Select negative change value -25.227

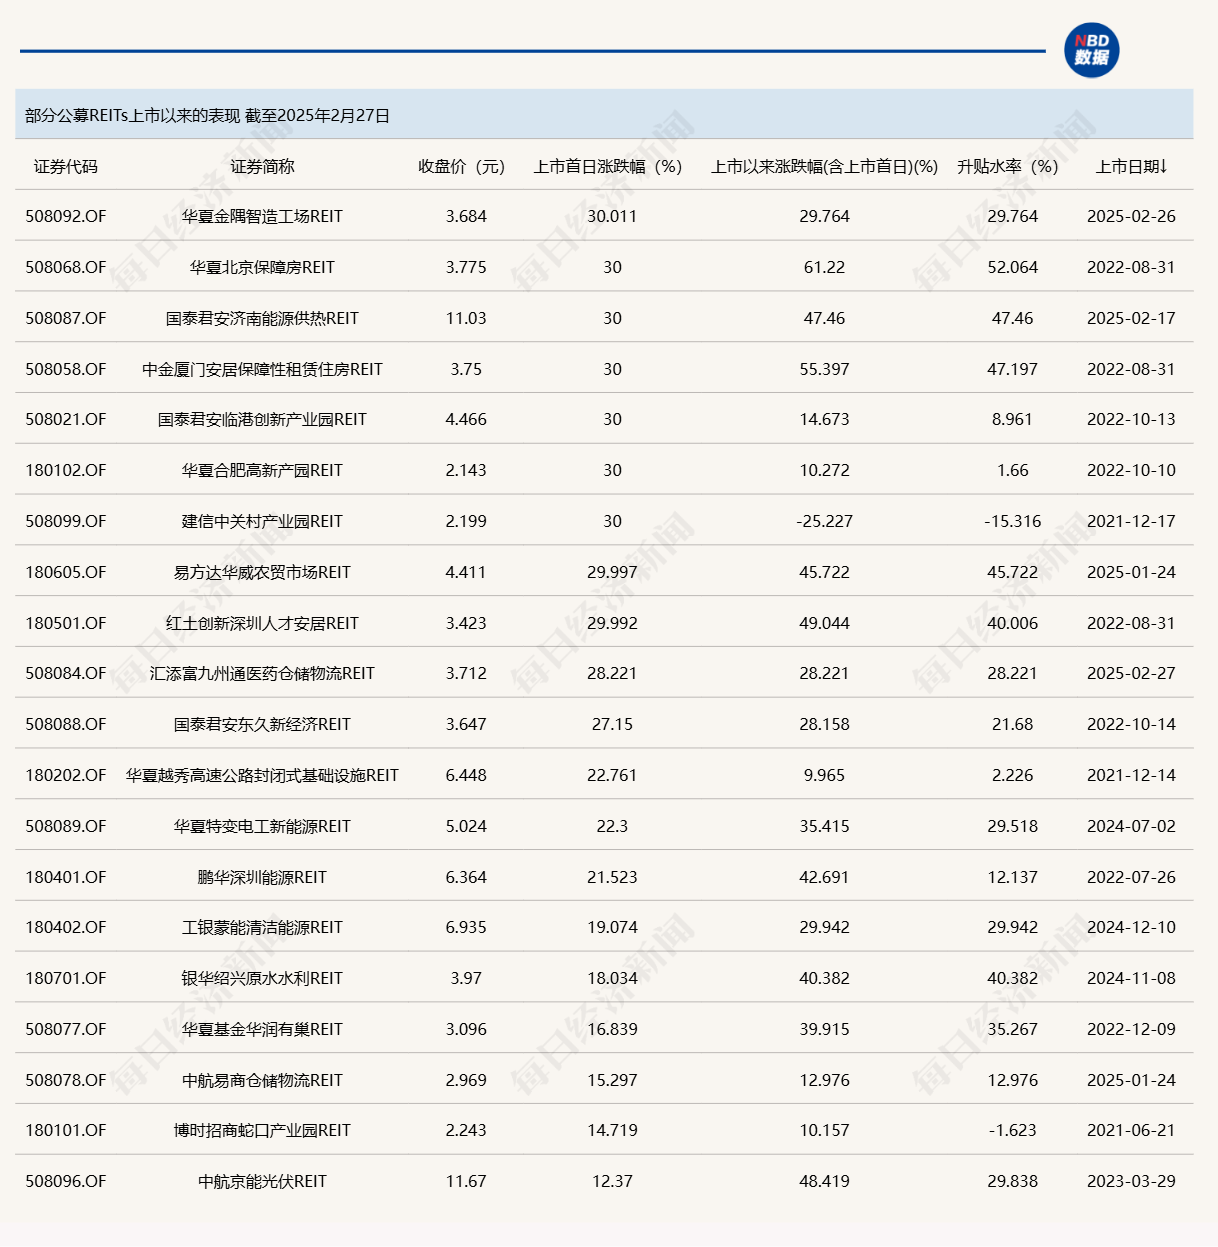click(x=825, y=521)
